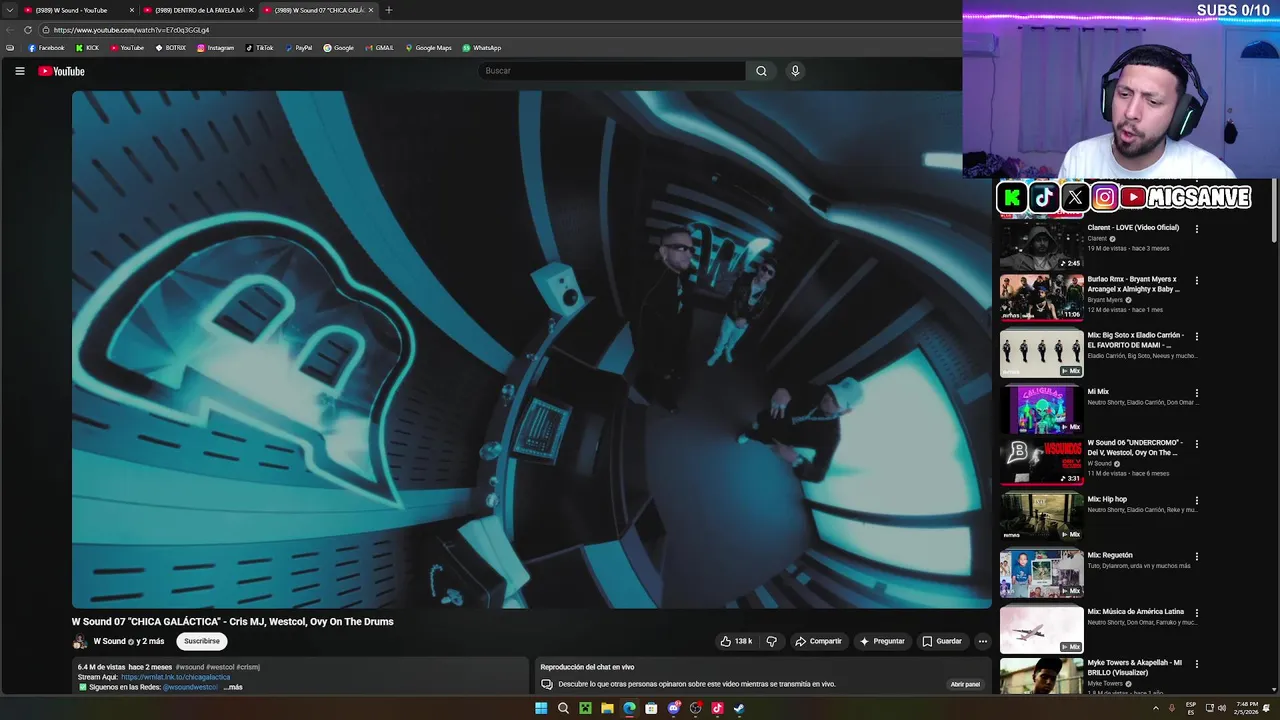Open the PayPal bookmark

point(299,48)
